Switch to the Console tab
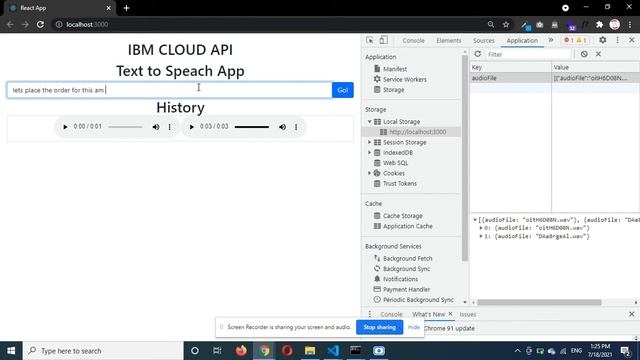Image resolution: width=640 pixels, height=360 pixels. tap(413, 40)
